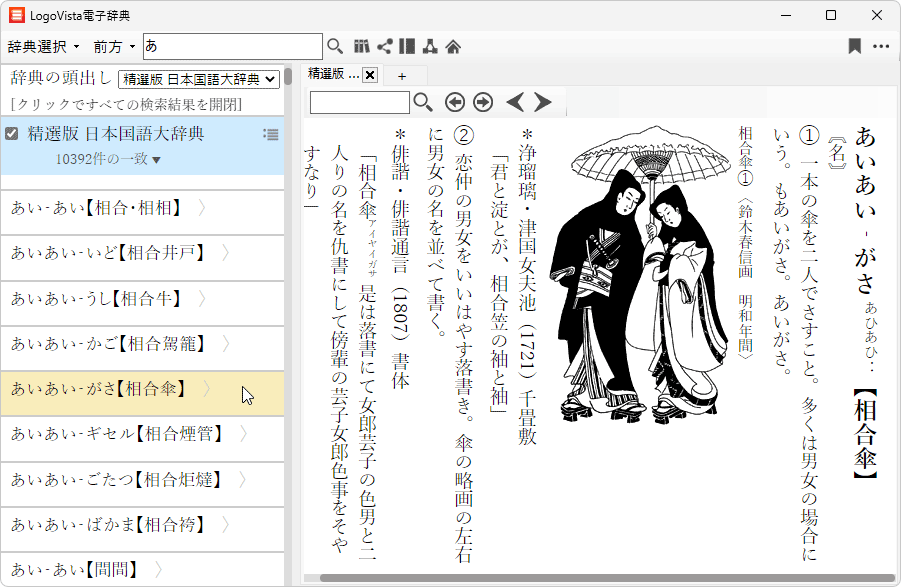Open the 辞典選択 dropdown menu
Screen dimensions: 901x587
[44, 46]
